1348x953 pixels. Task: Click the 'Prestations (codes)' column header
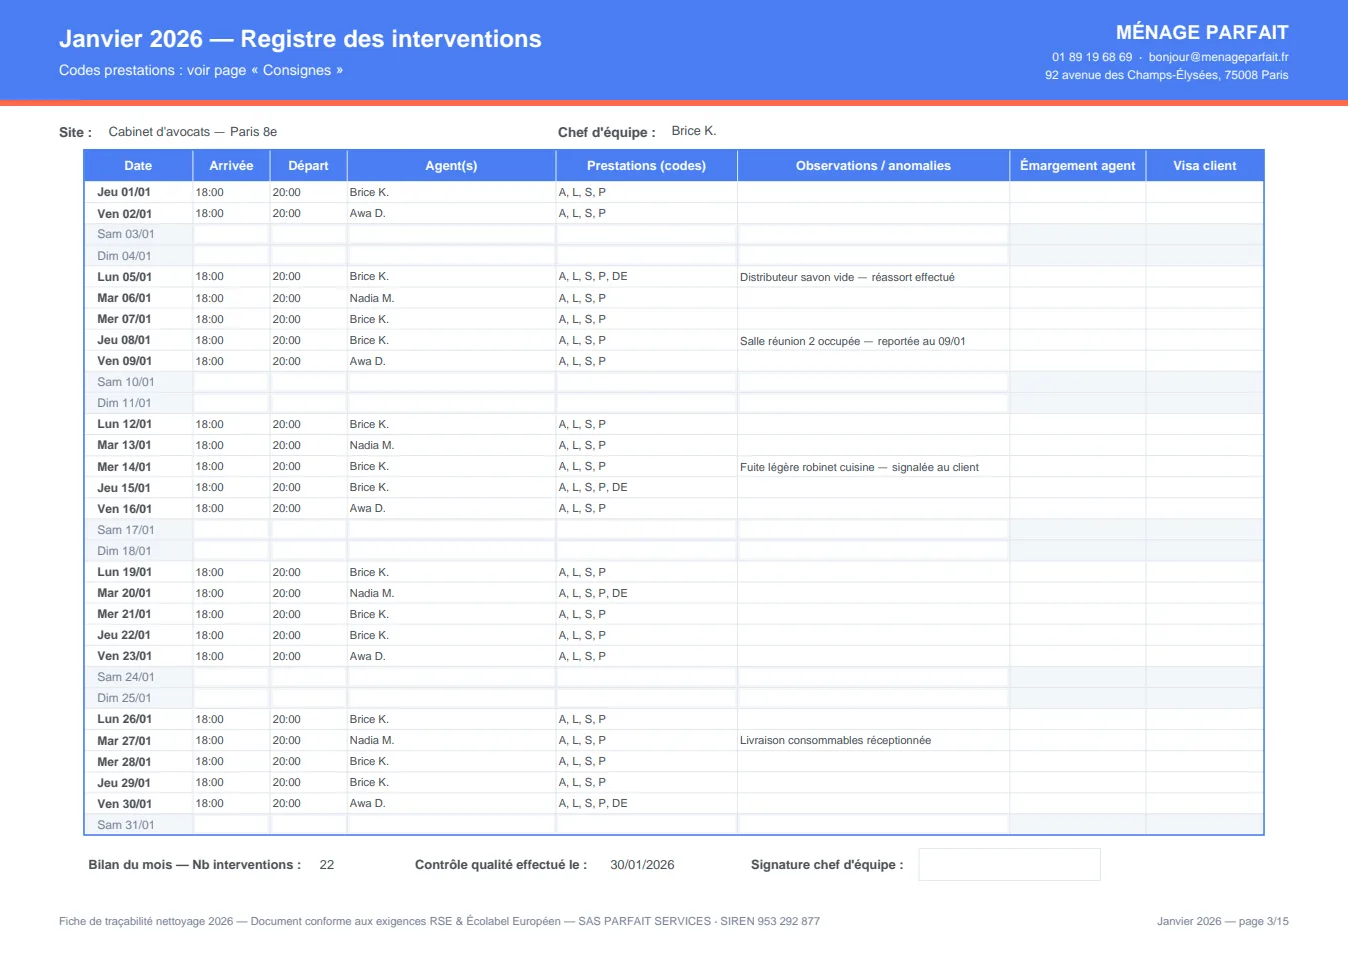coord(646,166)
